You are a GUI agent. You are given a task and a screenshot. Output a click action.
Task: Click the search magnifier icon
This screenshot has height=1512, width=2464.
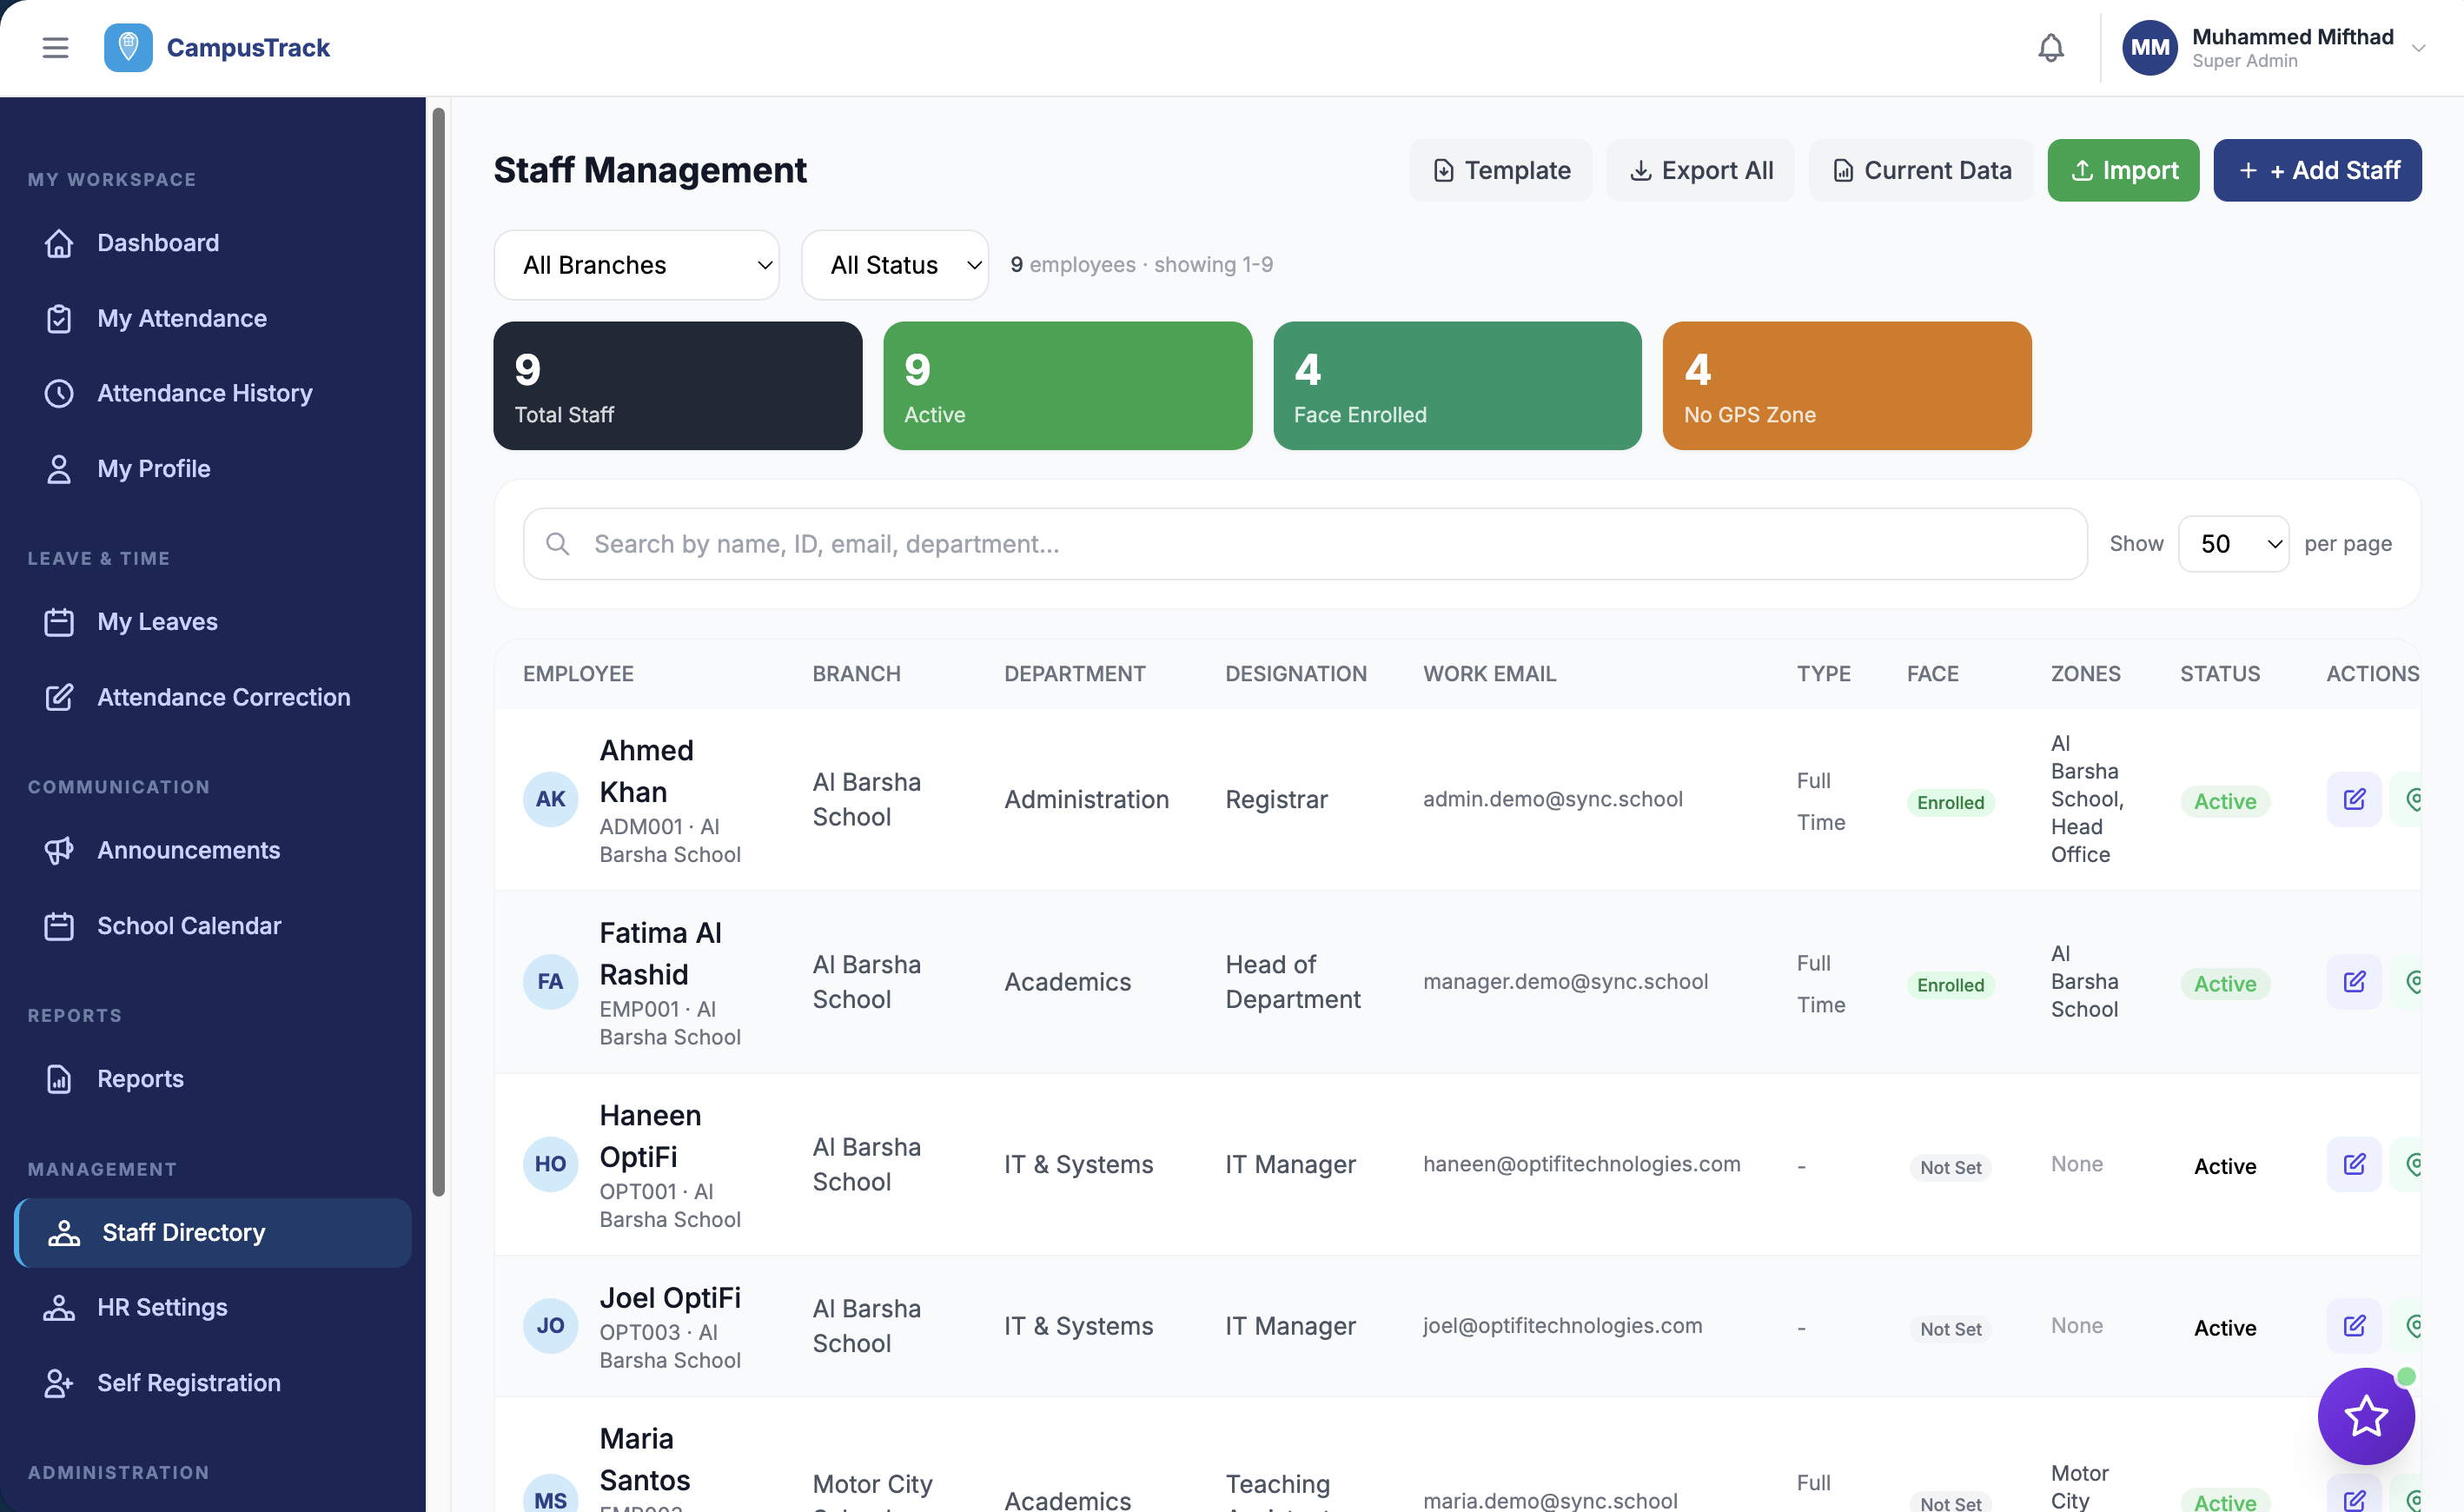tap(557, 543)
